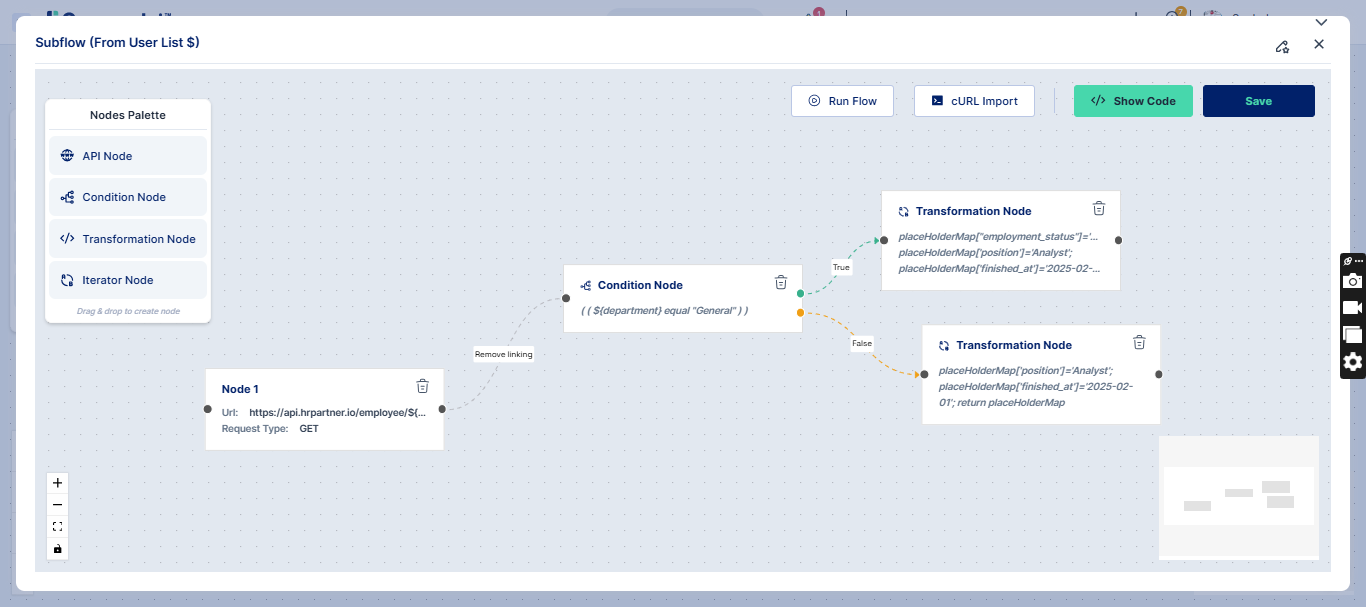Click the Run Flow button
The height and width of the screenshot is (607, 1366).
pyautogui.click(x=842, y=101)
